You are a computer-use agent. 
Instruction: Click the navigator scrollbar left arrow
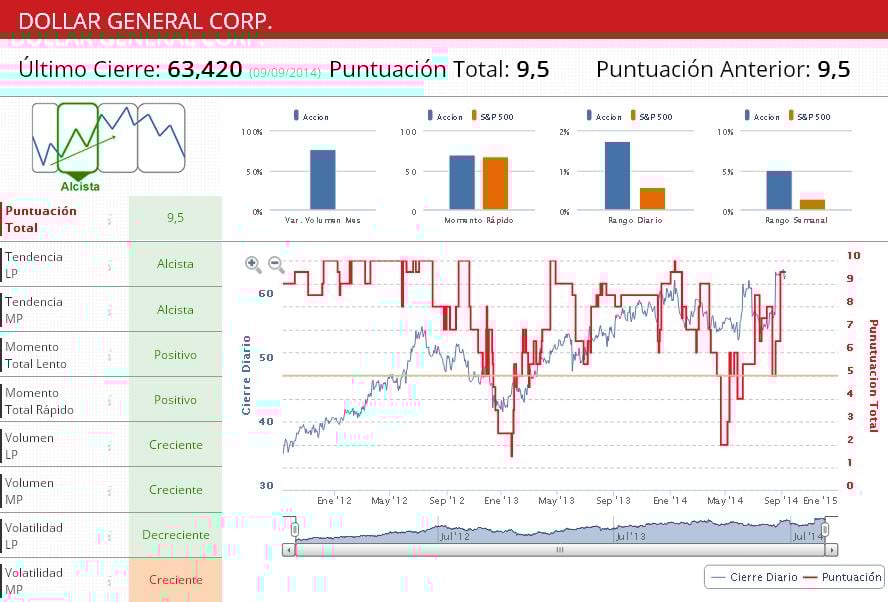pyautogui.click(x=289, y=549)
